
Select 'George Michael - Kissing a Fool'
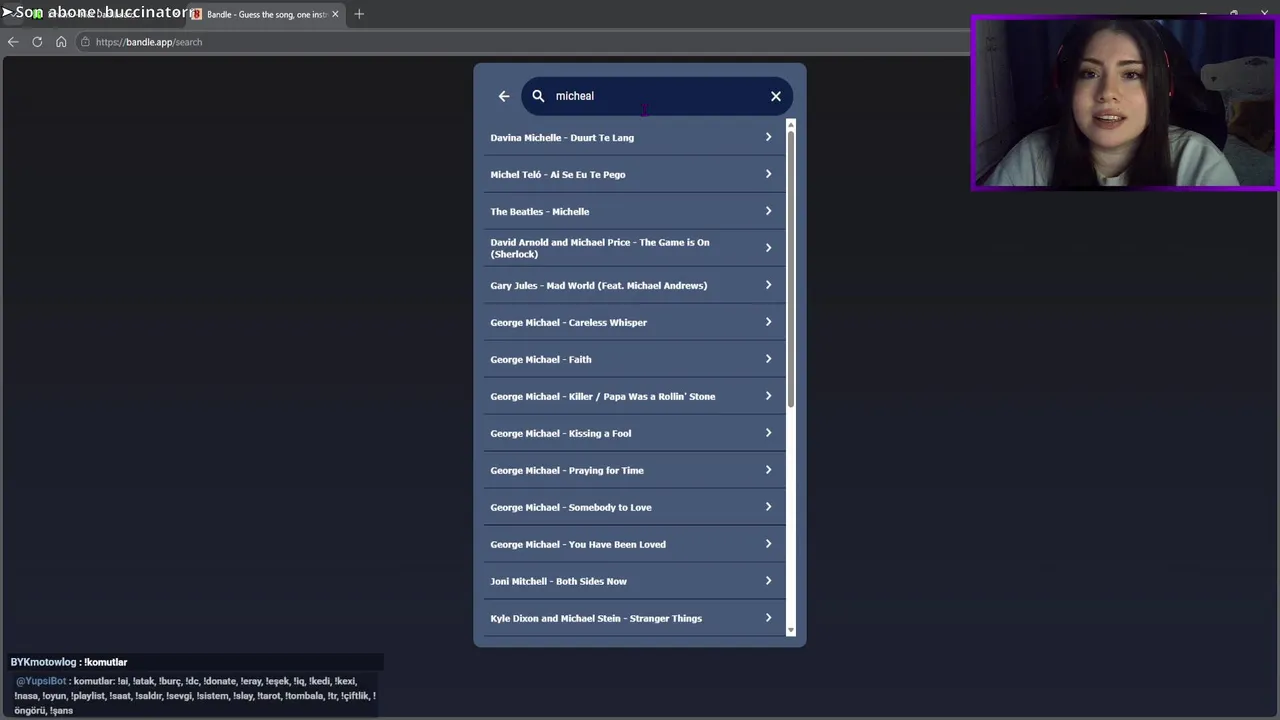[634, 433]
